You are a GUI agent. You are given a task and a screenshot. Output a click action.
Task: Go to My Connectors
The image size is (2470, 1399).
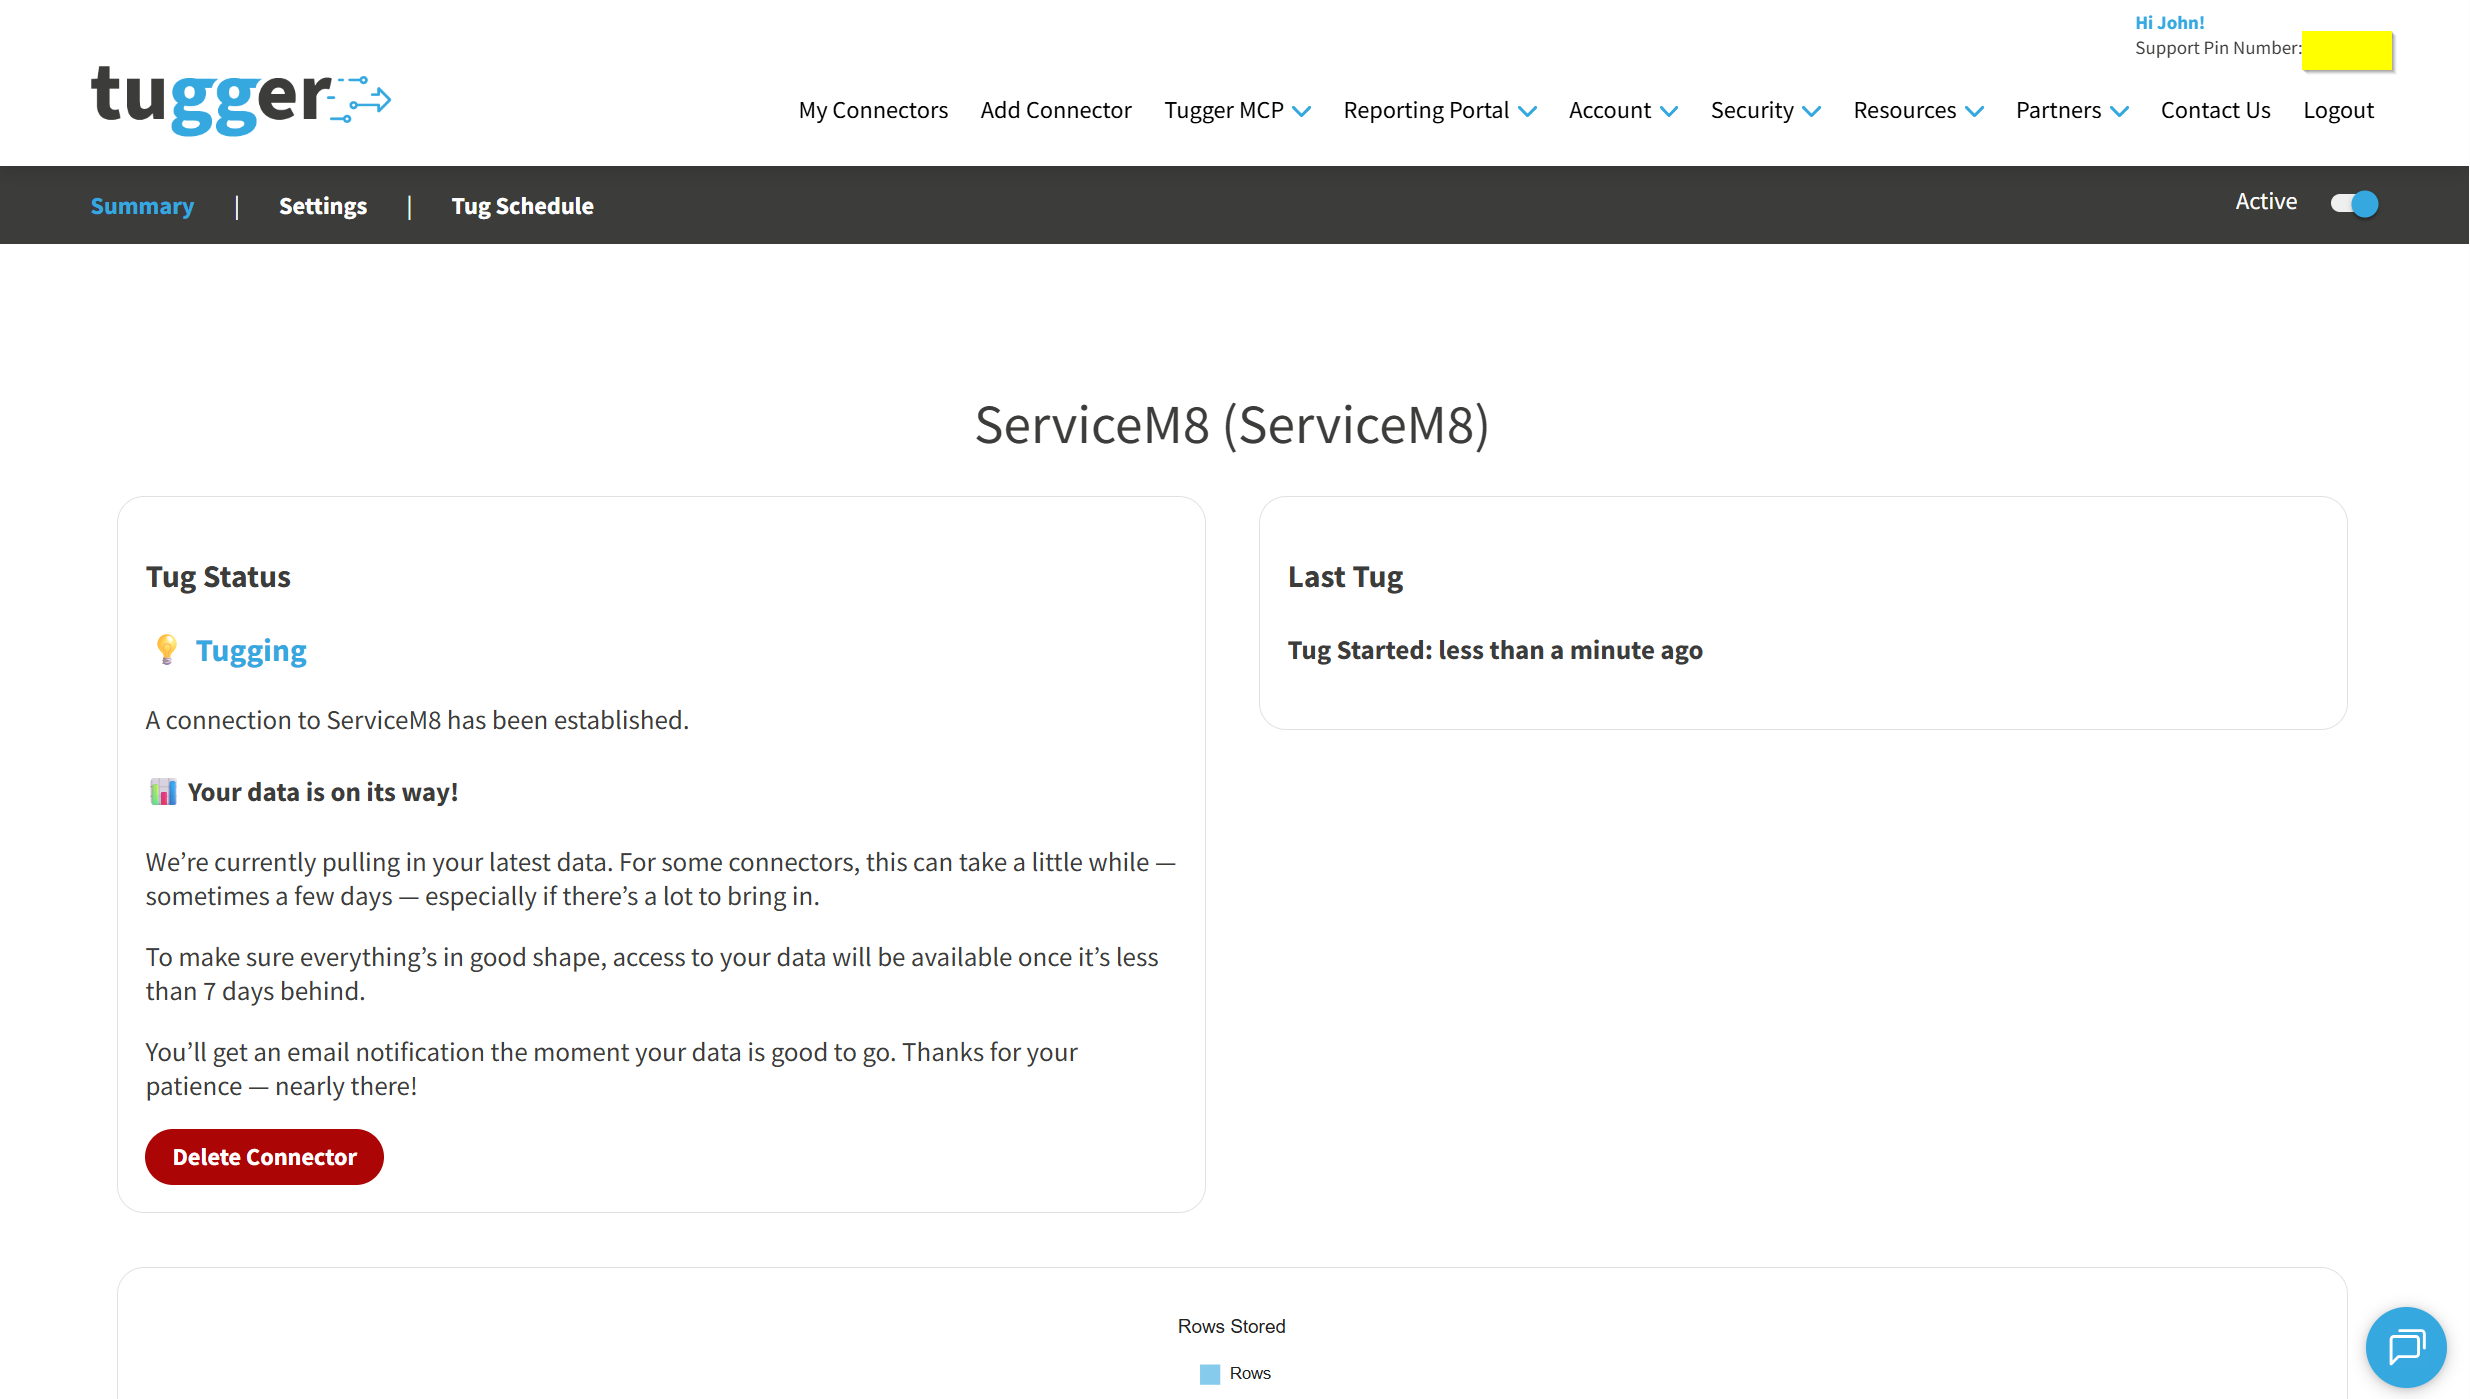873,110
